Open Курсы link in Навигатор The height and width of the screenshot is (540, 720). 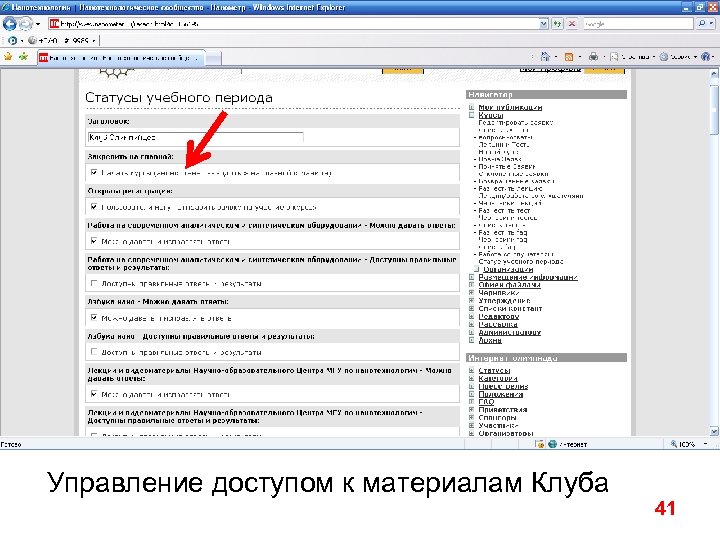pos(490,115)
